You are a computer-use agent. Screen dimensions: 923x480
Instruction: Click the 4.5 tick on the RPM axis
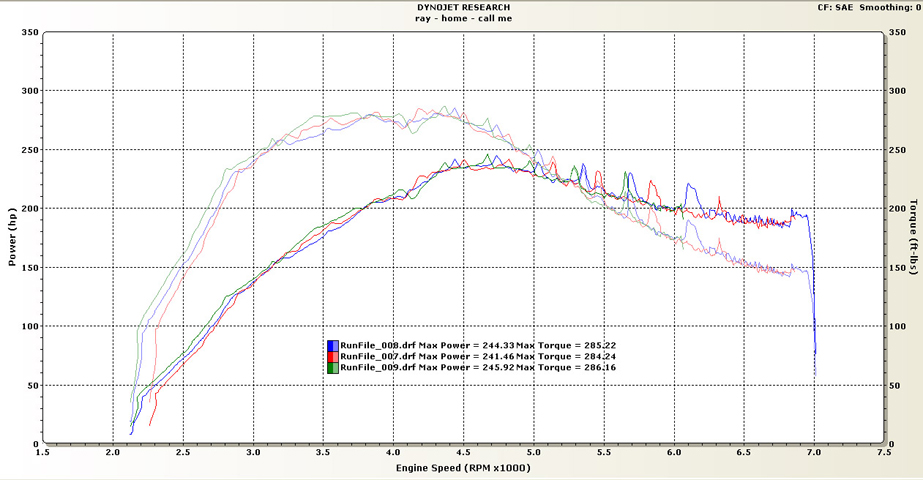464,453
